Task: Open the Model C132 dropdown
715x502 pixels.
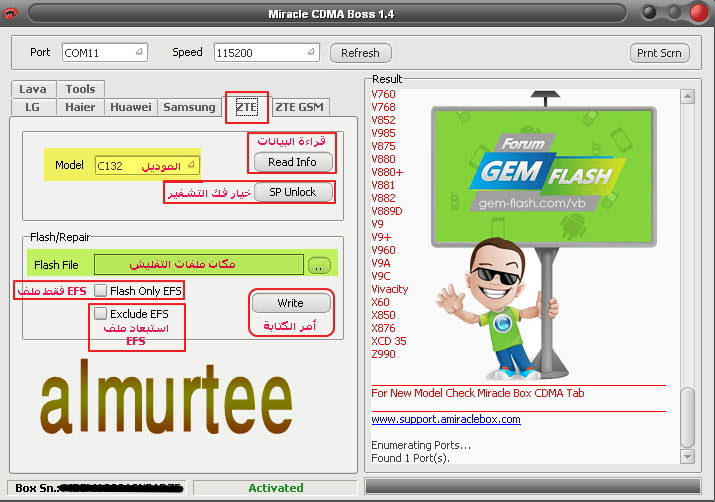Action: (x=147, y=166)
